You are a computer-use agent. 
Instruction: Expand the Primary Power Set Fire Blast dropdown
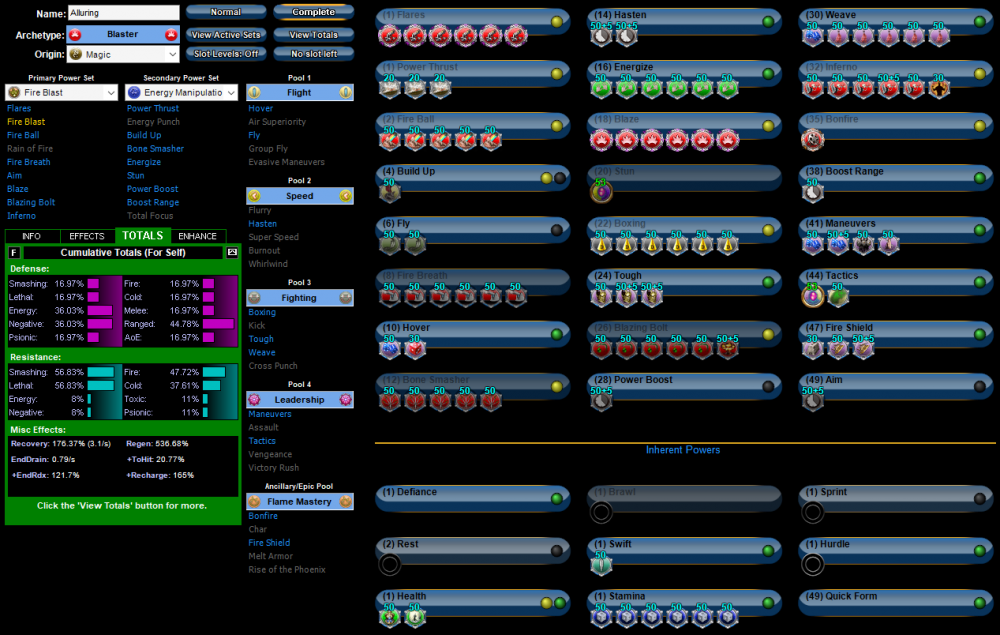[110, 92]
